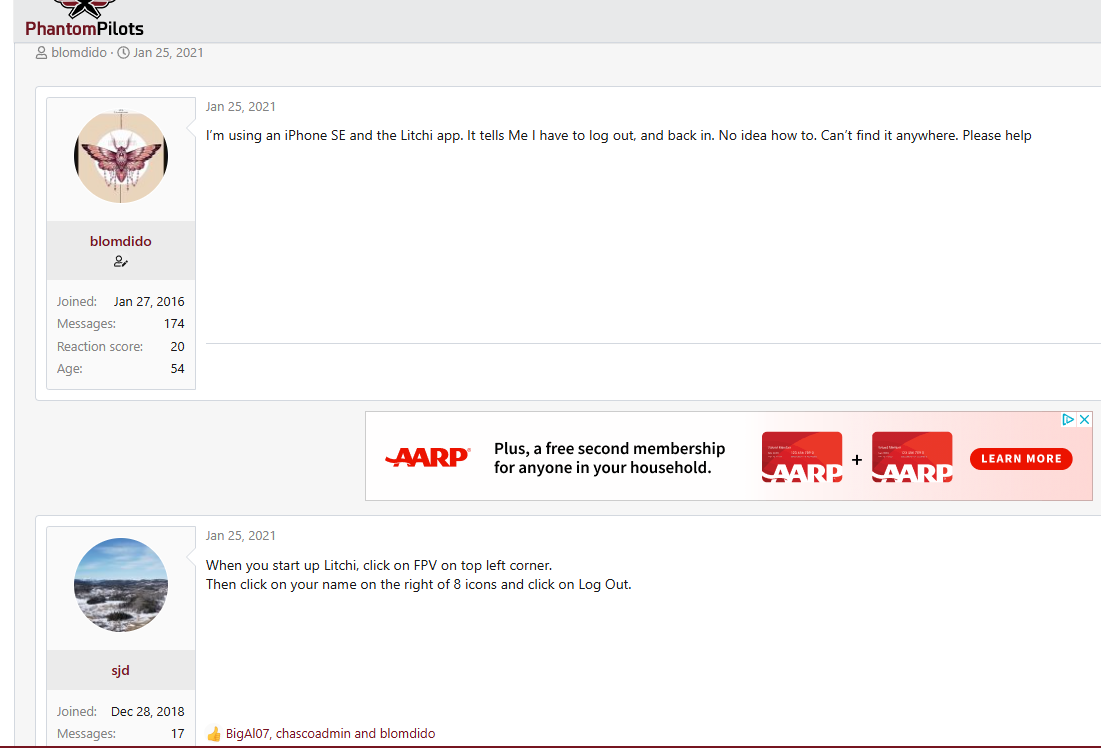
Task: Open blomdido profile from post sidebar
Action: (x=121, y=241)
